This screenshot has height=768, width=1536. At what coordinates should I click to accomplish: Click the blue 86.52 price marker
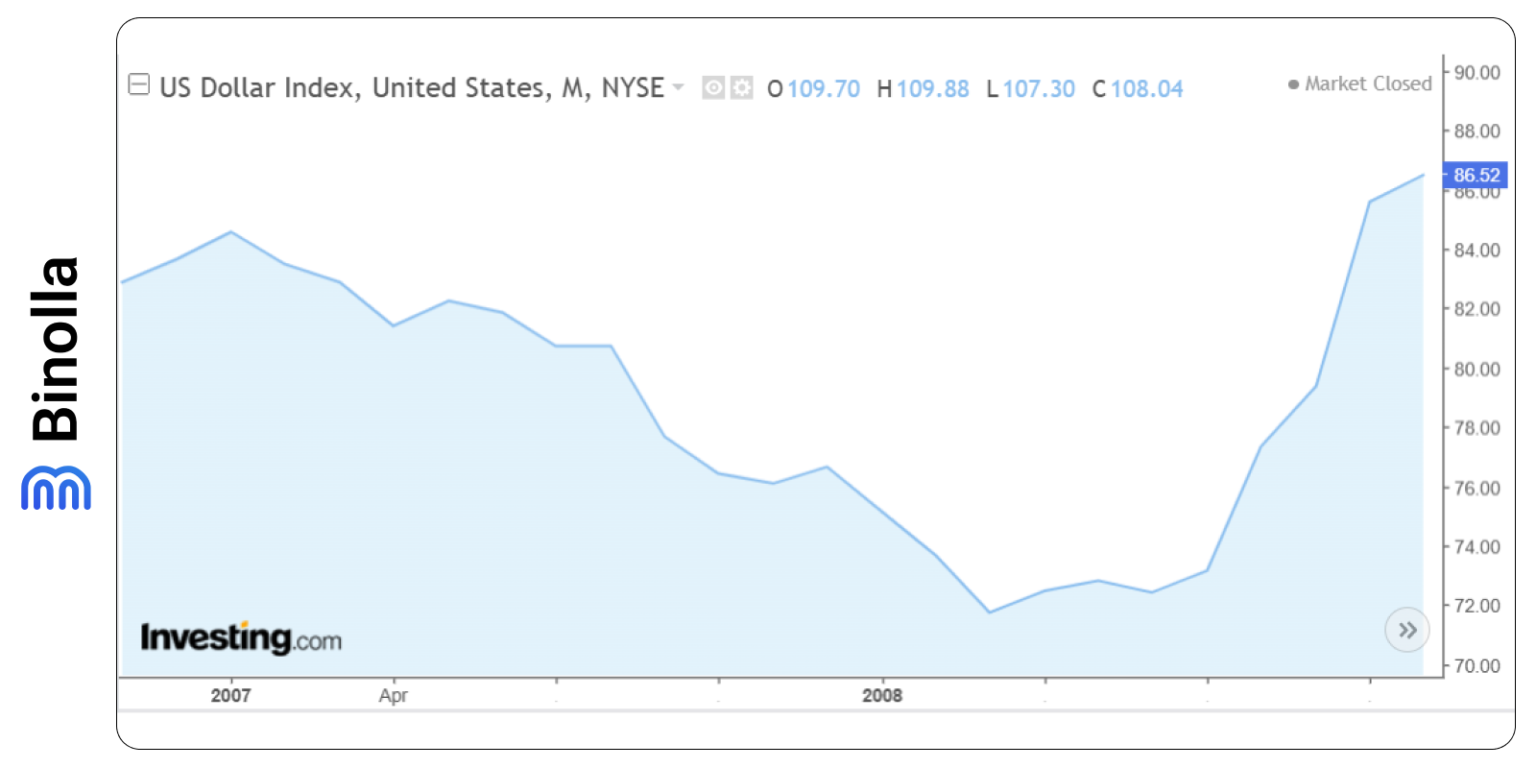pyautogui.click(x=1477, y=174)
